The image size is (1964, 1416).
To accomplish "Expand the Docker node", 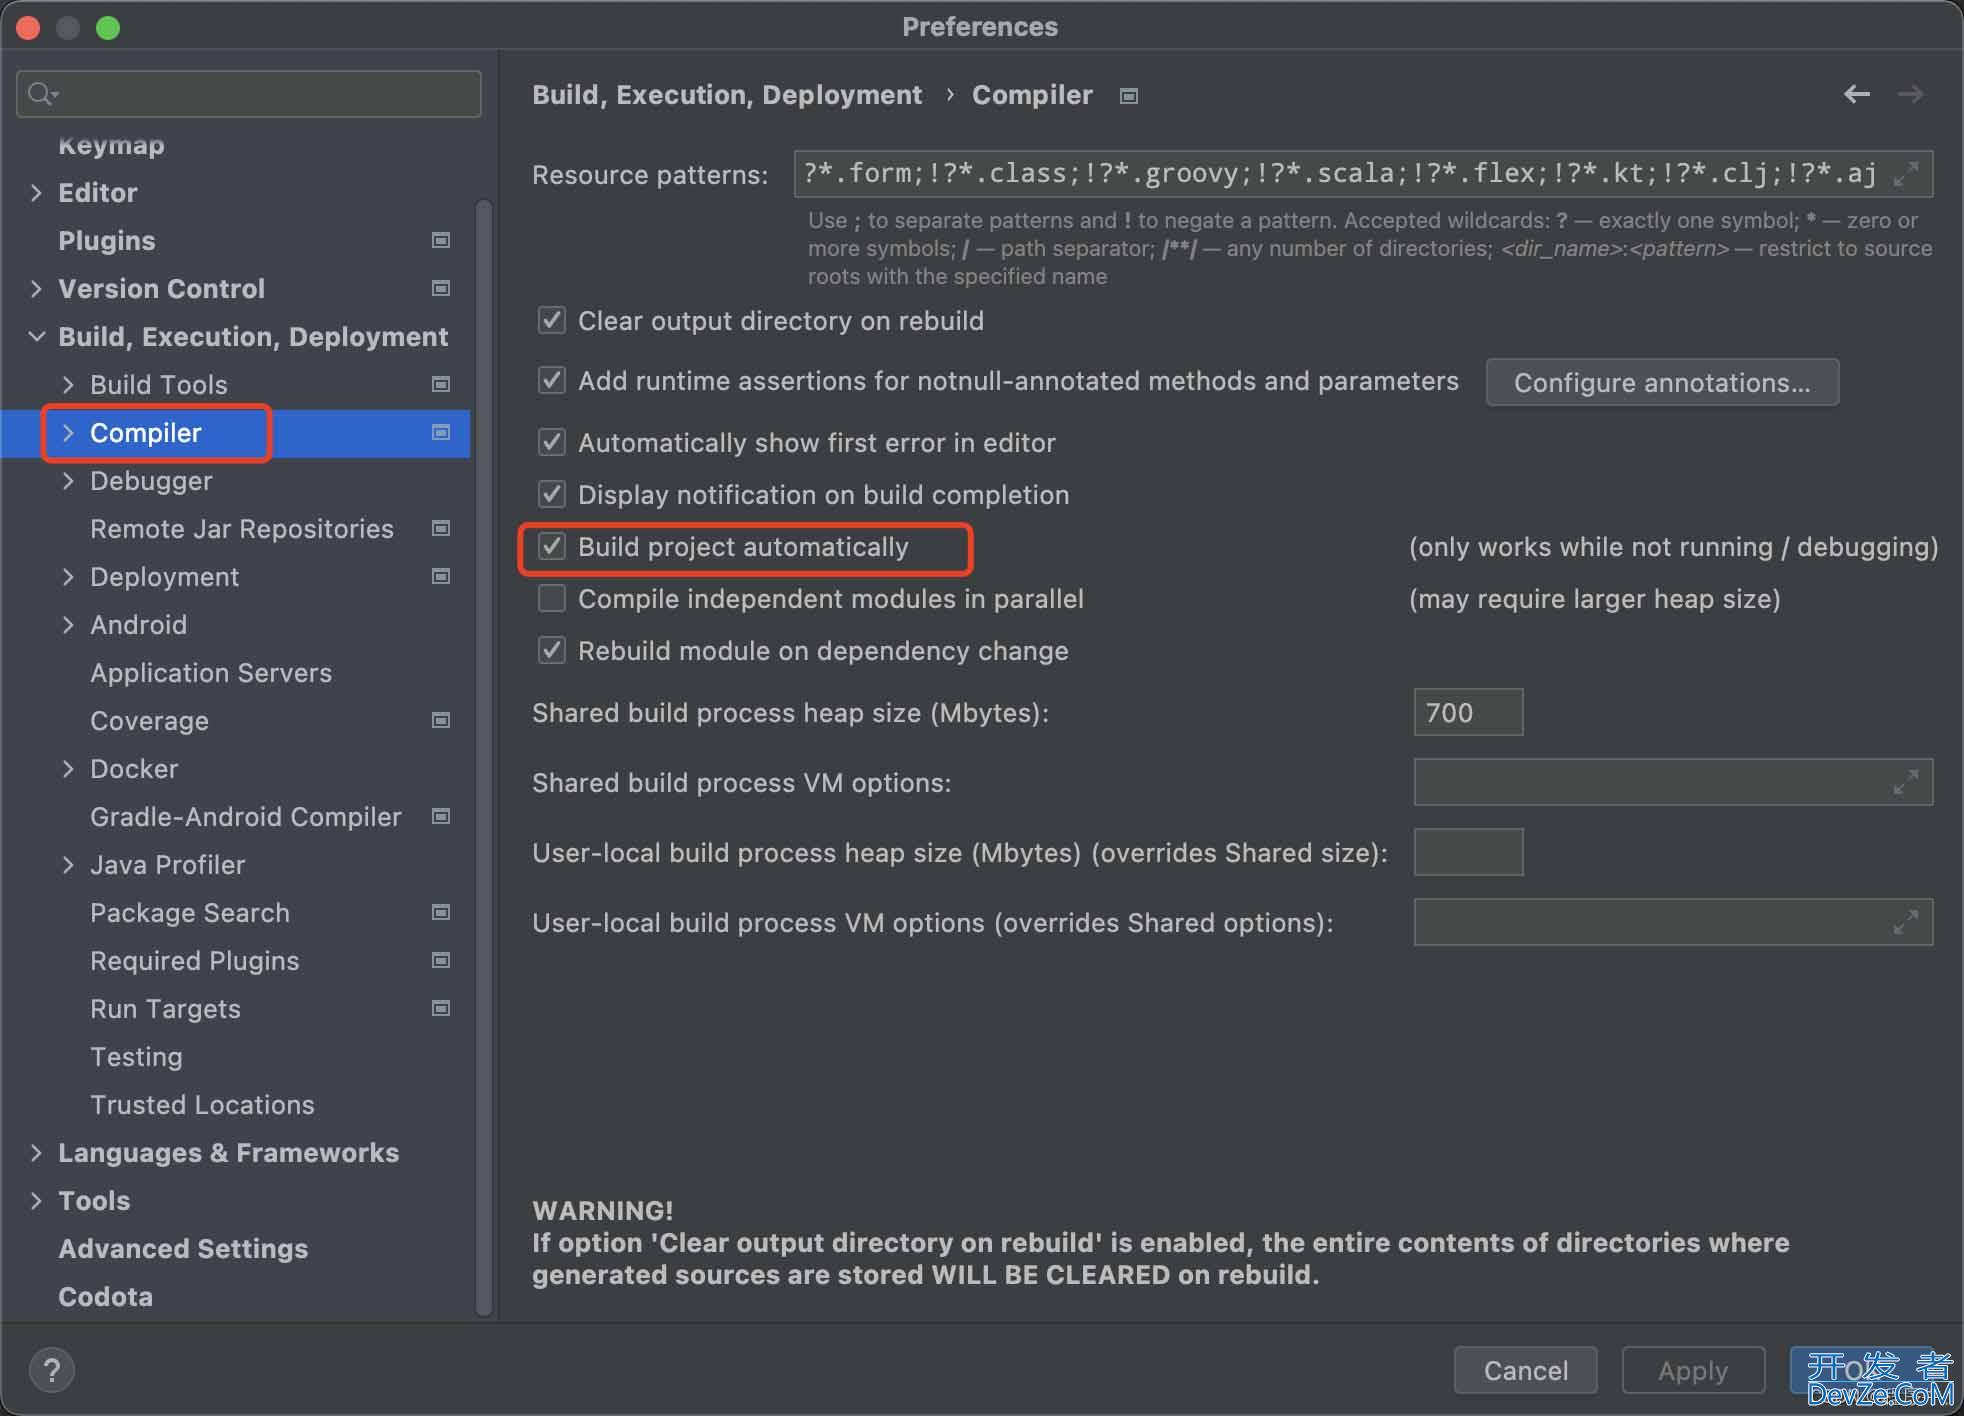I will 68,768.
